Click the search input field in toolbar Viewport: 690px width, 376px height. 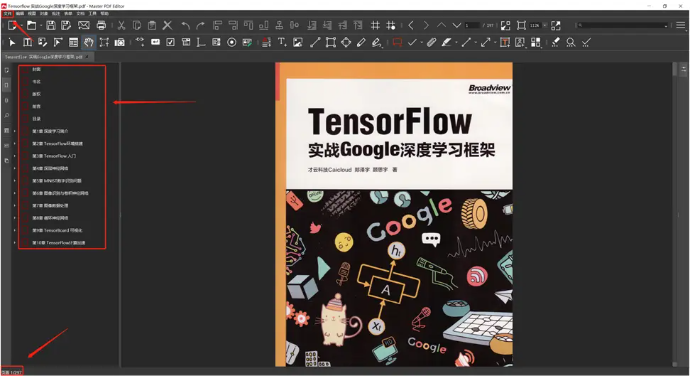point(621,26)
